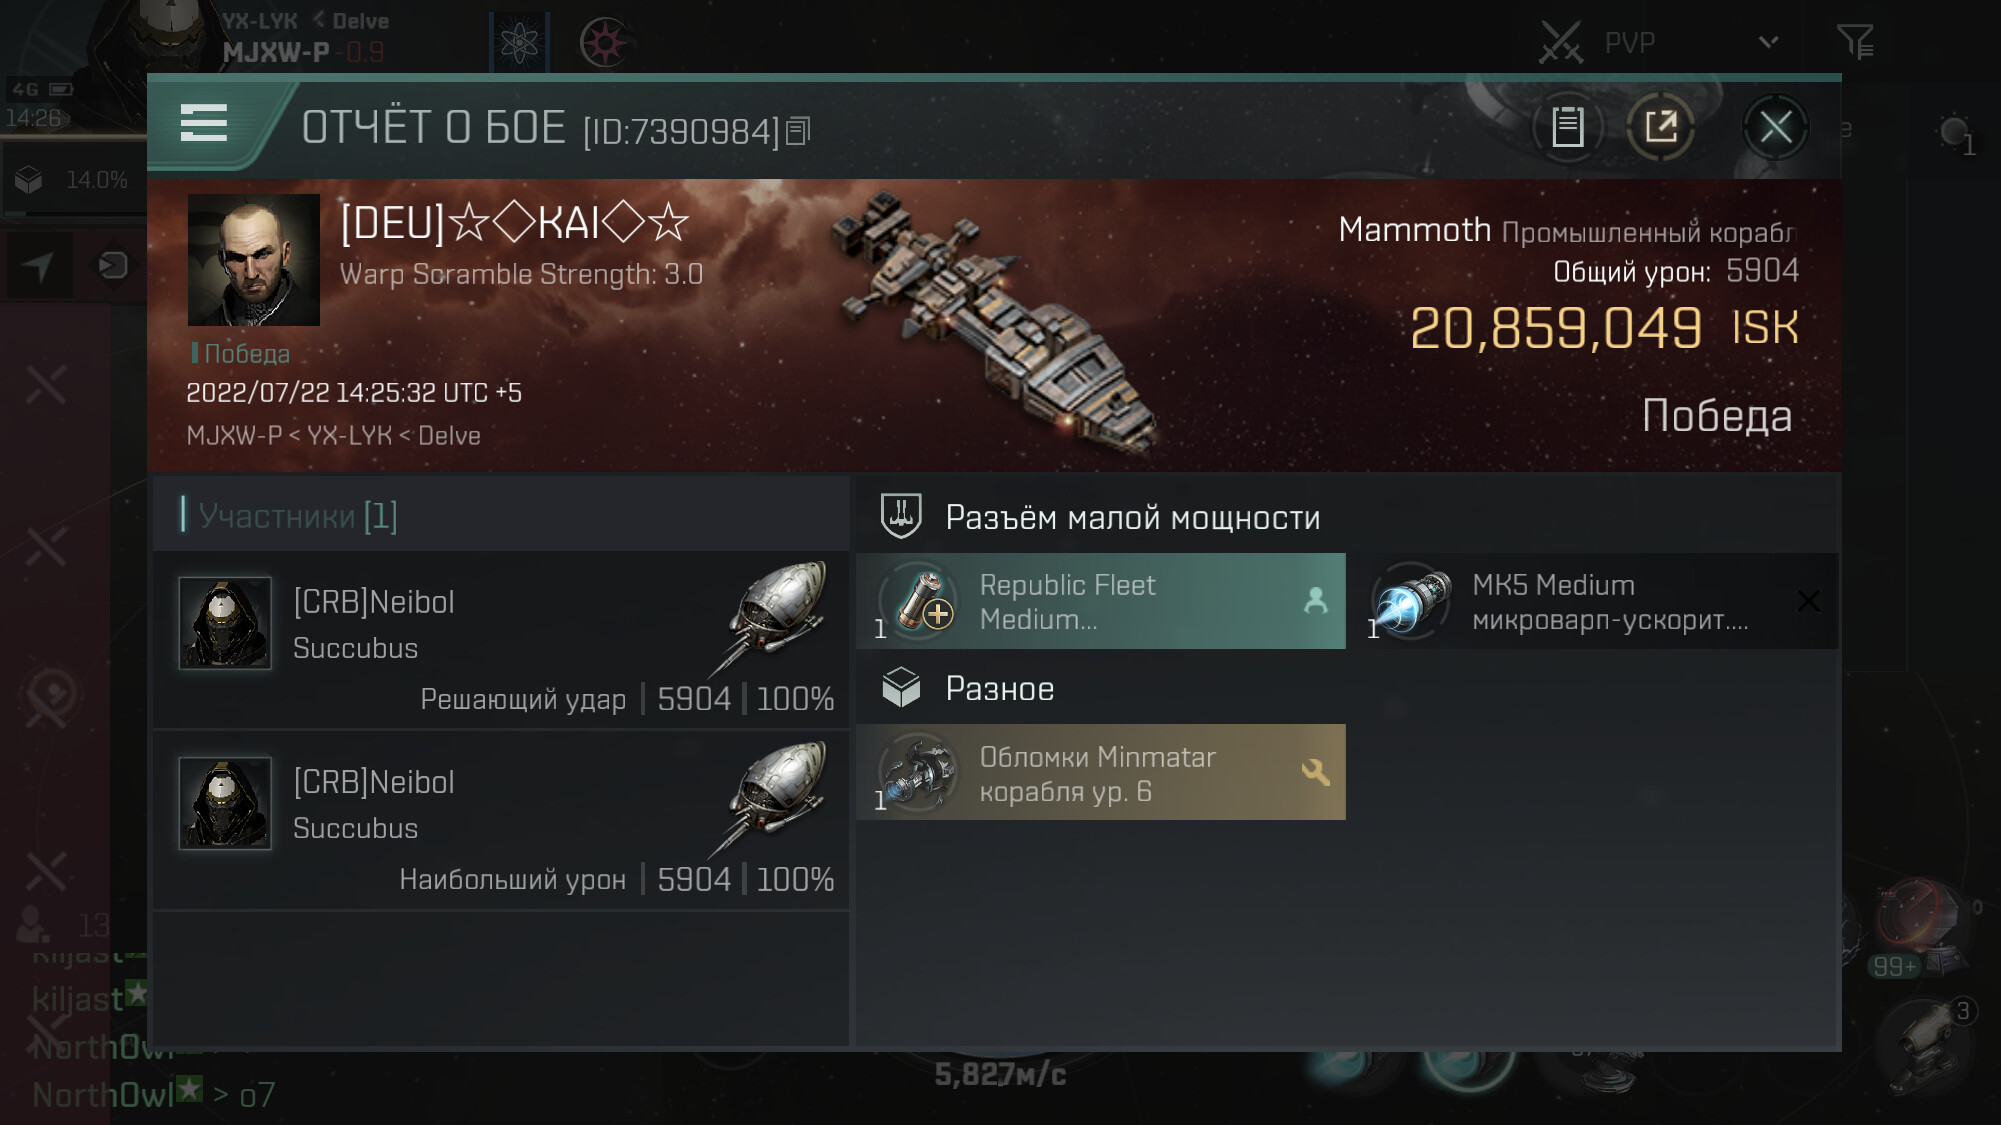Open the hamburger menu in battle report
2001x1125 pixels.
(x=204, y=124)
